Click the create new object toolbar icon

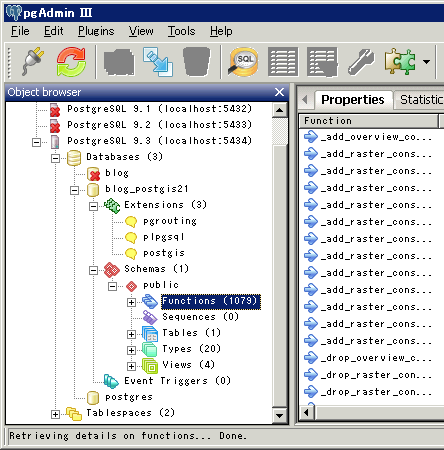(x=158, y=62)
